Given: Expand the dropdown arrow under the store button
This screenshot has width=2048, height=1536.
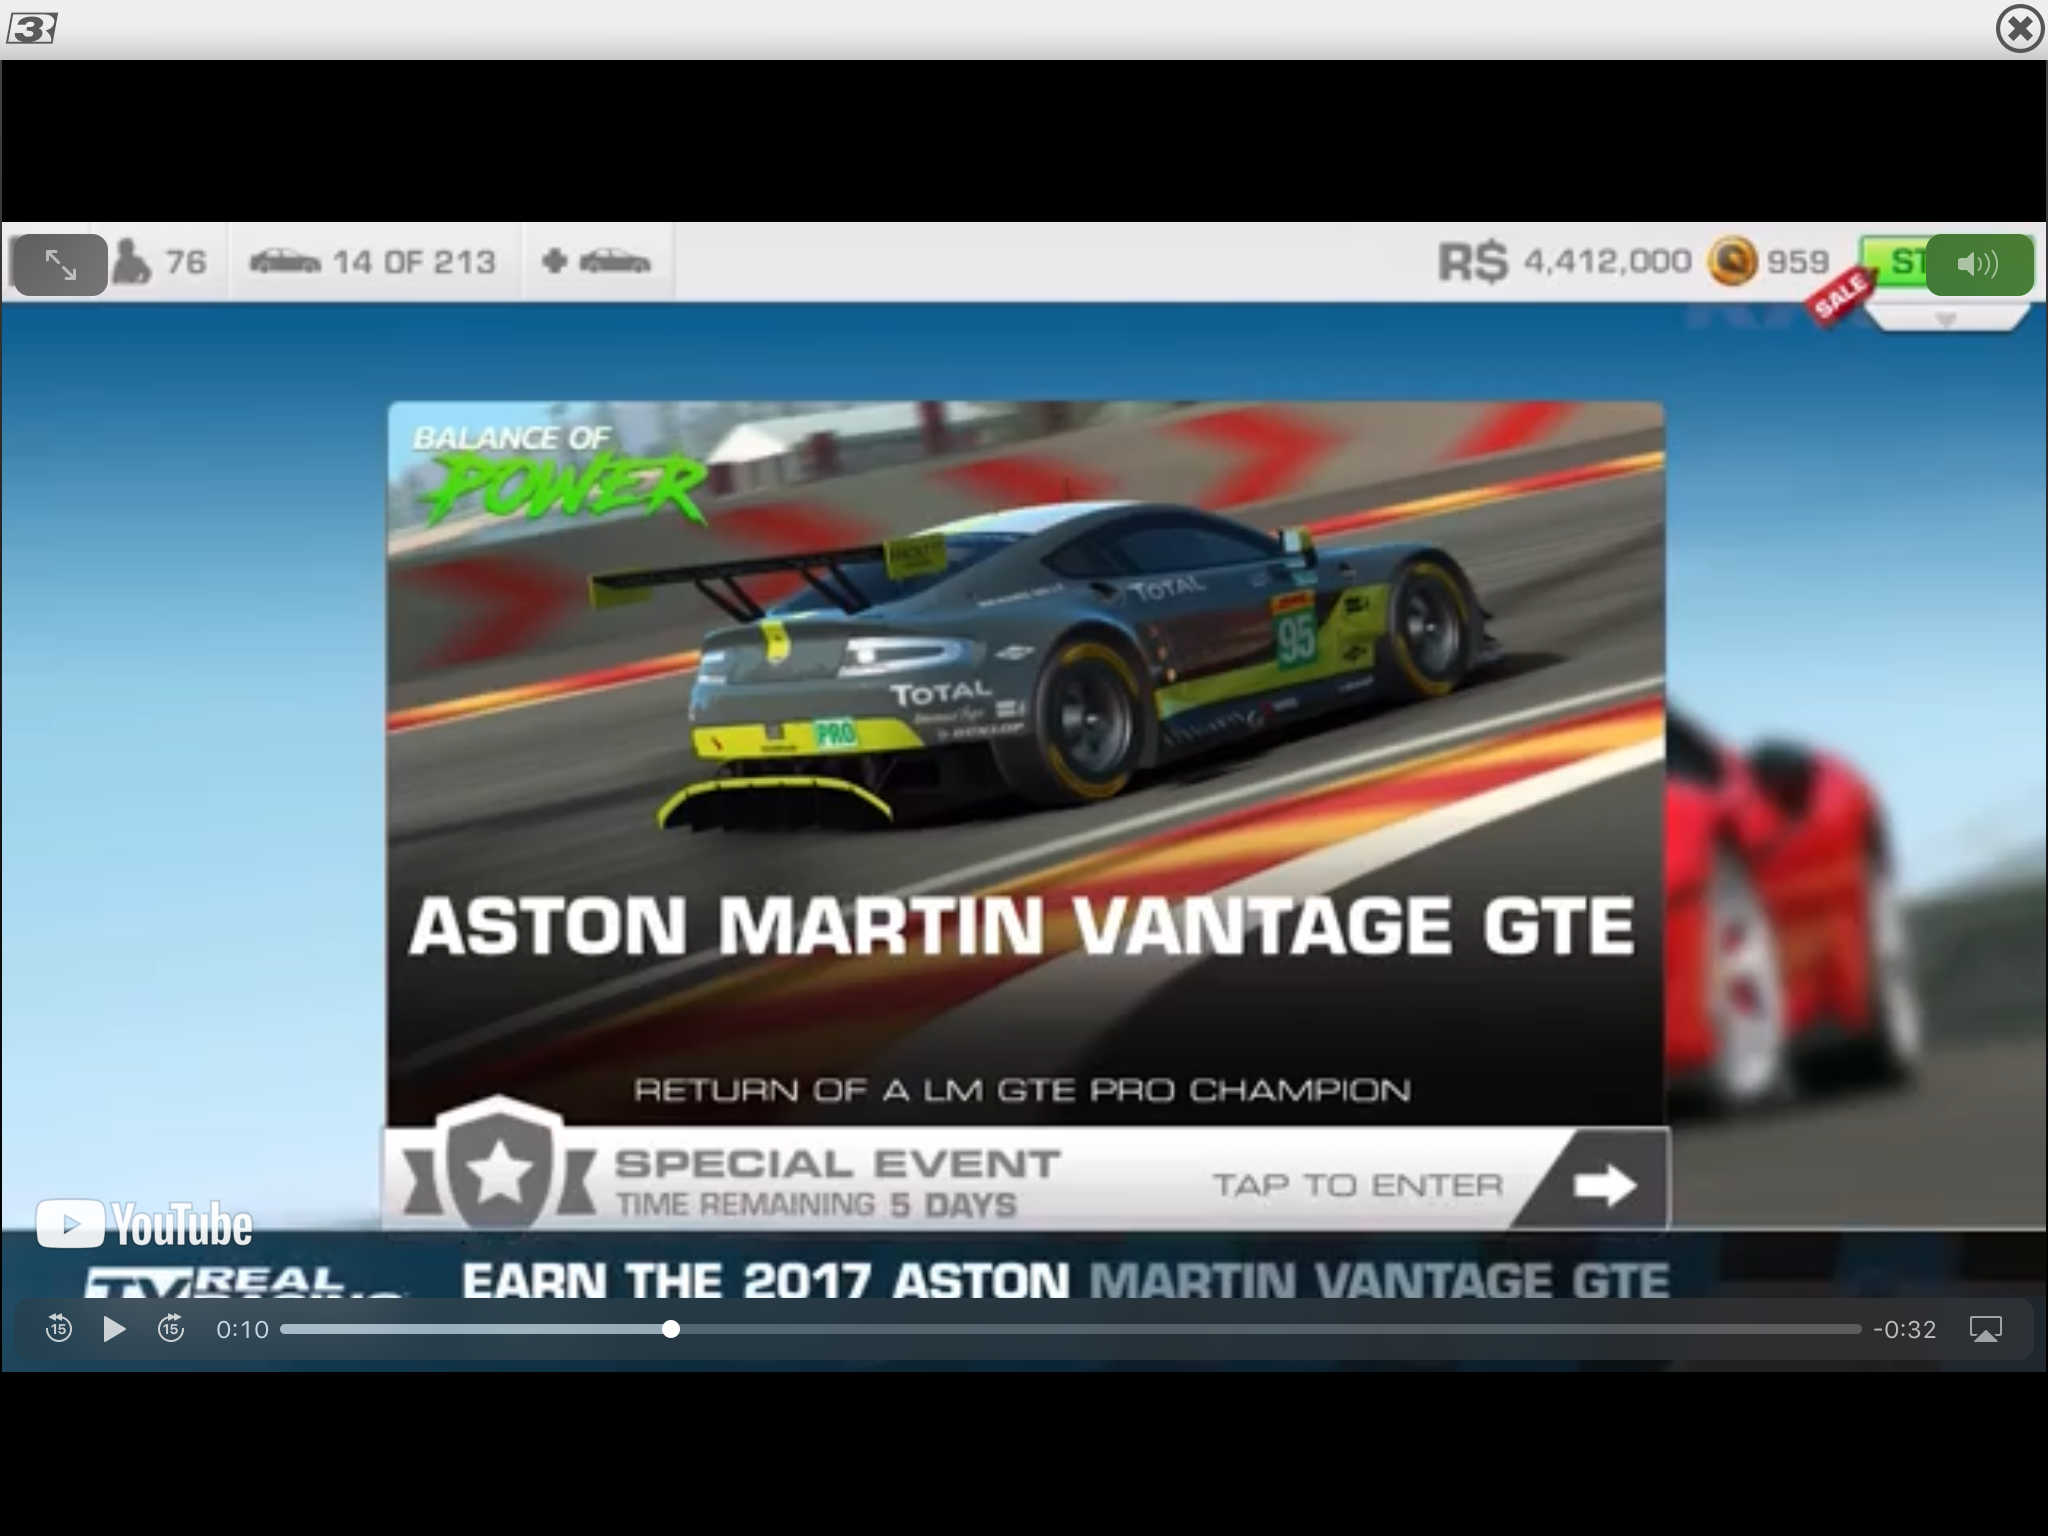Looking at the screenshot, I should (1945, 320).
